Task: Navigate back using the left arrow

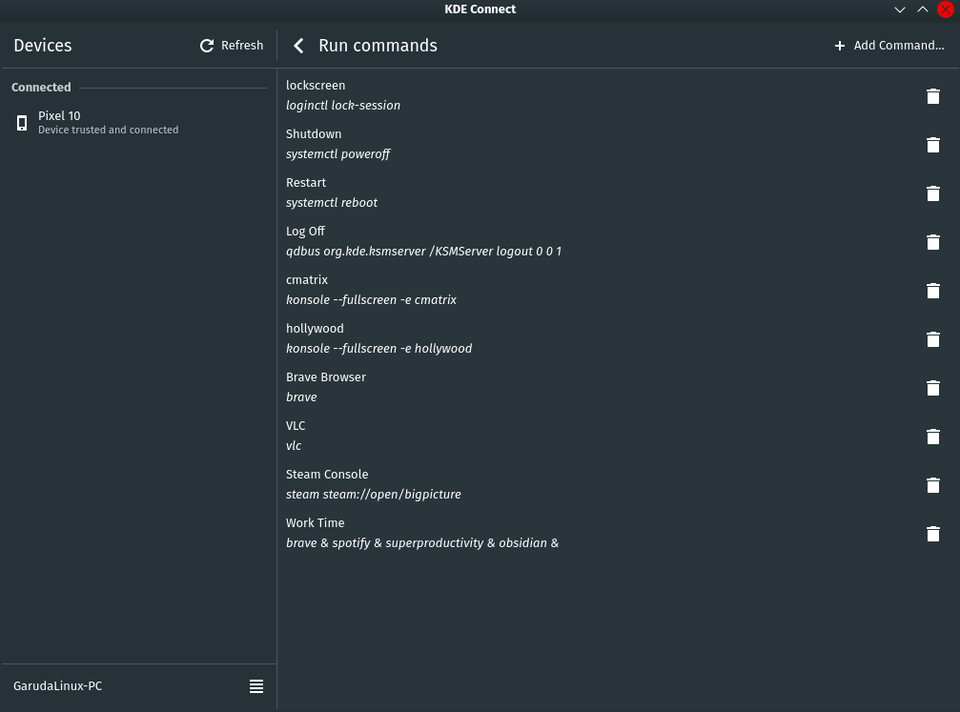Action: point(297,45)
